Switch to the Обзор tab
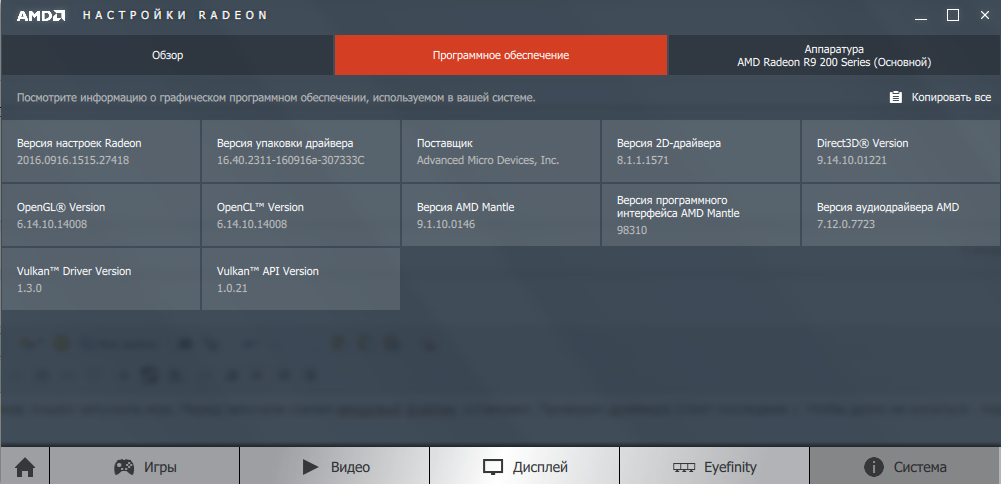Viewport: 1001px width, 484px height. [167, 56]
